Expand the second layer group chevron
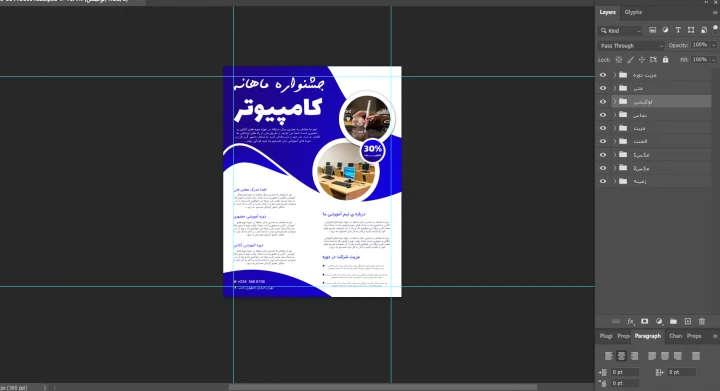The image size is (720, 391). [615, 88]
